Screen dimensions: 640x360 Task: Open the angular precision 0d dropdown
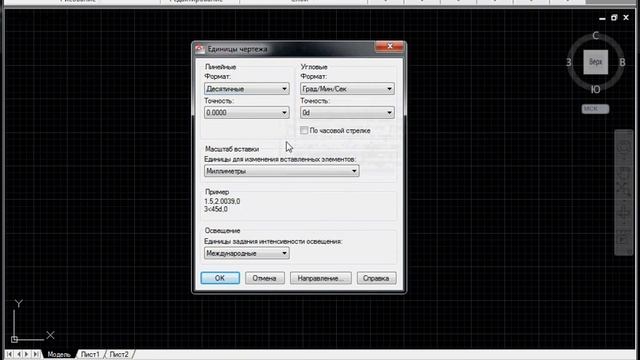coord(347,113)
